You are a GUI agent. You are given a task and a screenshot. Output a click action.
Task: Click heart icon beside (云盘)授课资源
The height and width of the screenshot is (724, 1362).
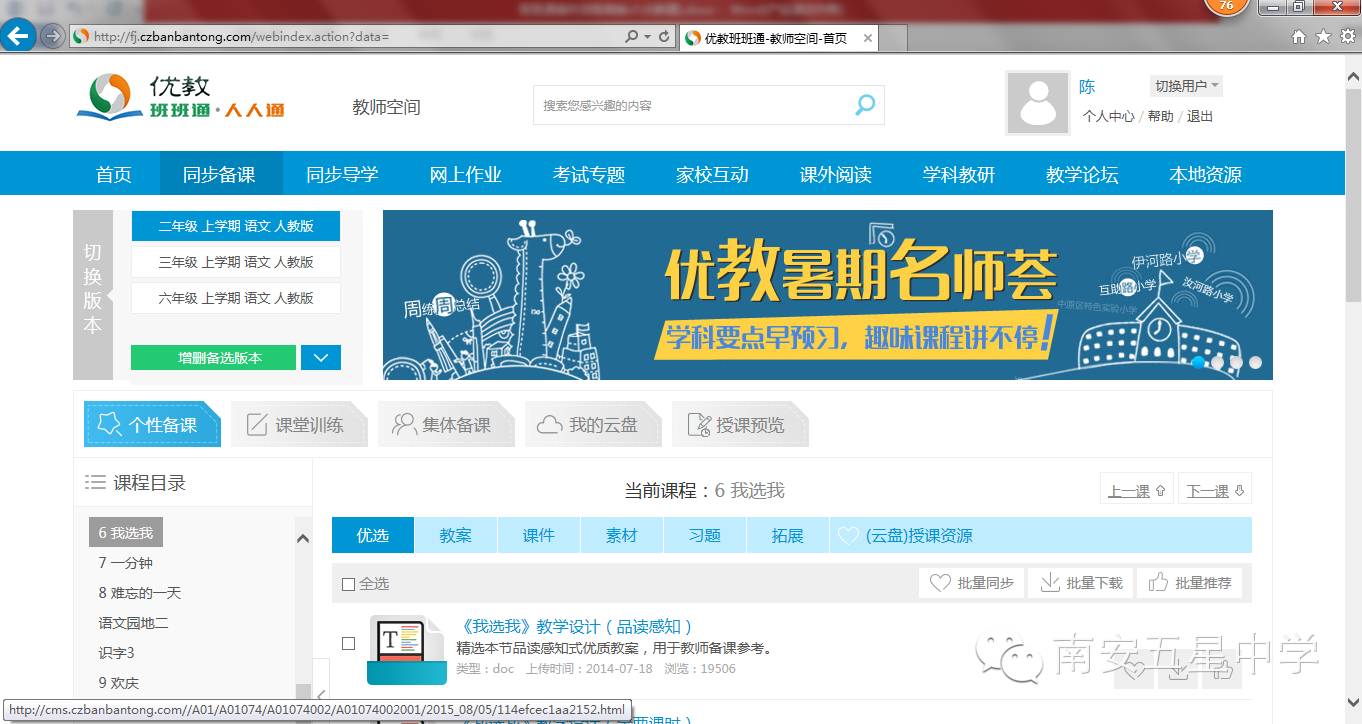(848, 536)
